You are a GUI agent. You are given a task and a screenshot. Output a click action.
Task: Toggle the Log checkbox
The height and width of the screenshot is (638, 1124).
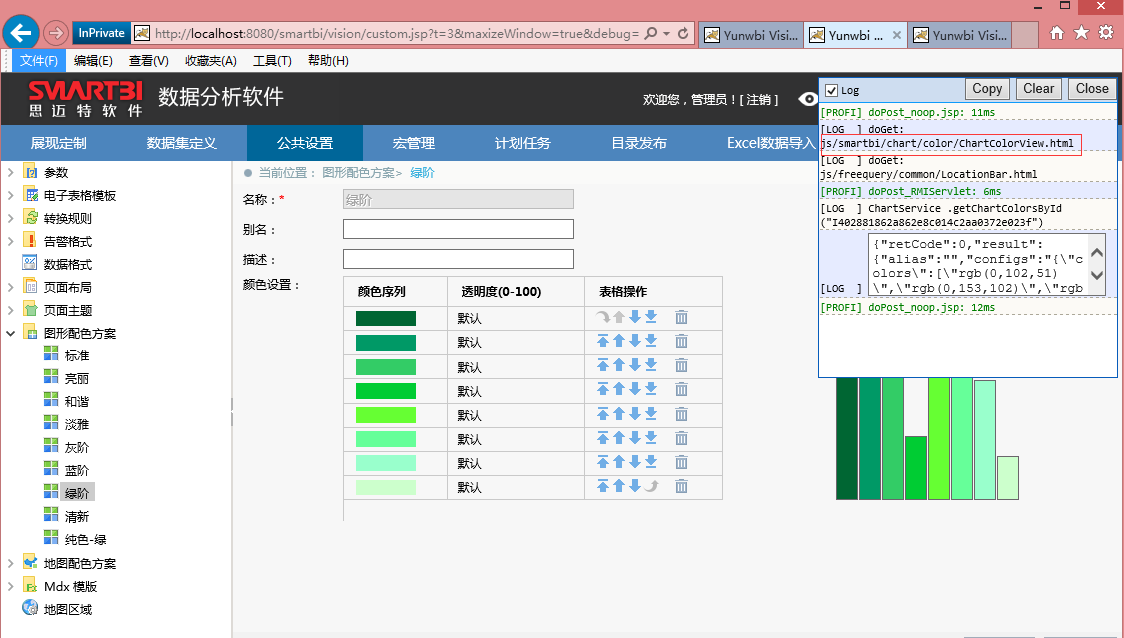point(832,90)
